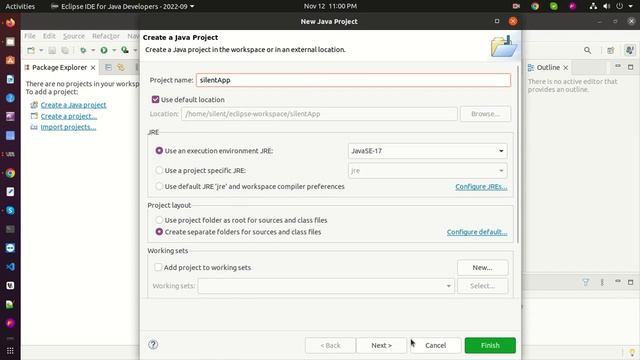Open Visual Studio Code from dock
Screen dimensions: 640x360
10,267
